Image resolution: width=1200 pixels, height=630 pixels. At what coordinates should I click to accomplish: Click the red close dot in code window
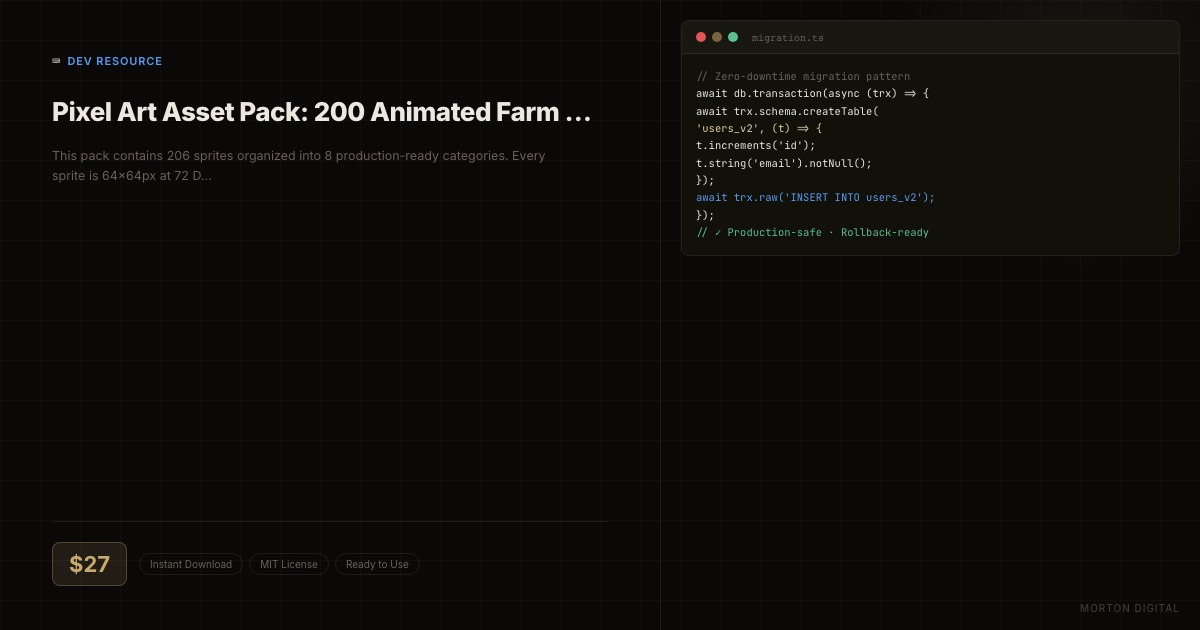(x=701, y=37)
